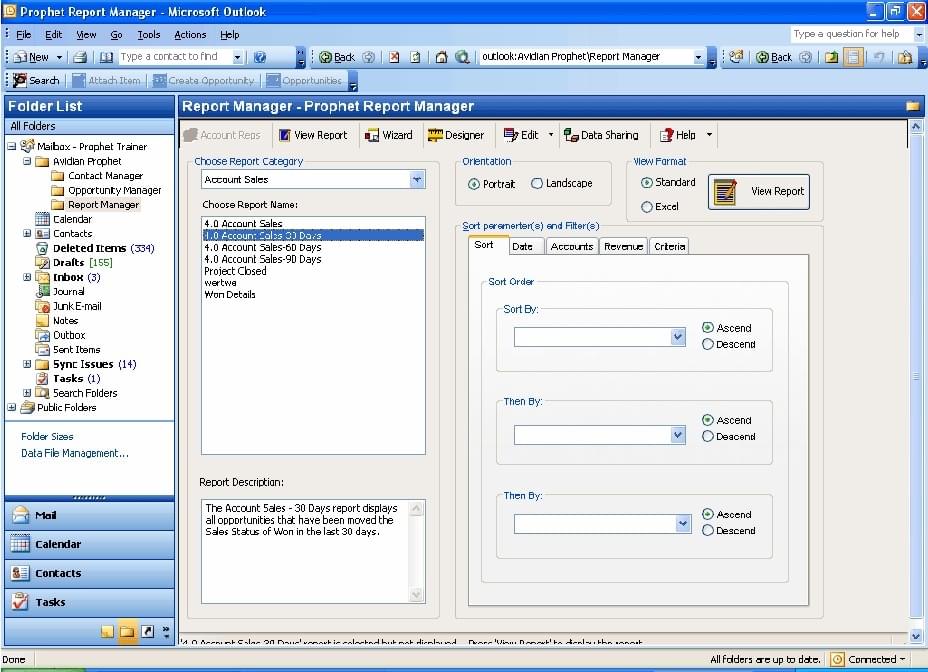Image resolution: width=928 pixels, height=672 pixels.
Task: Click the New mail toolbar button
Action: click(33, 57)
